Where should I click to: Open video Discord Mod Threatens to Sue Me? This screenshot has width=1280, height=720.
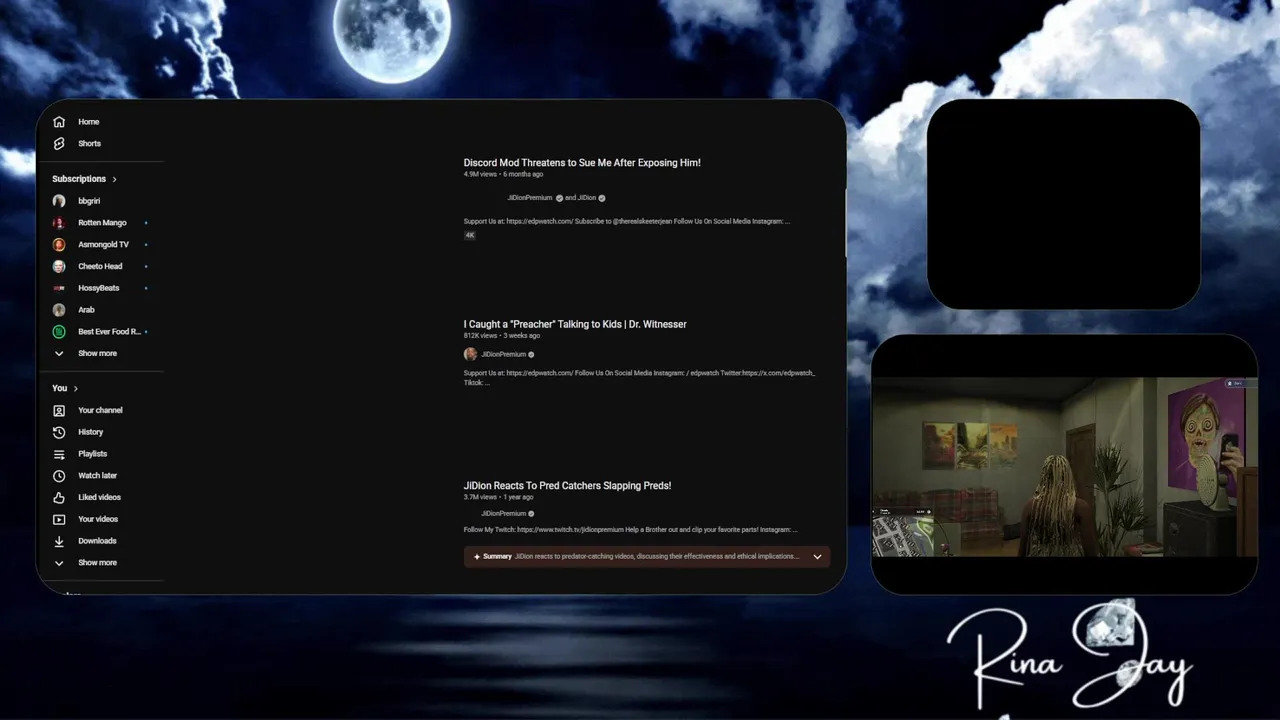click(x=582, y=163)
